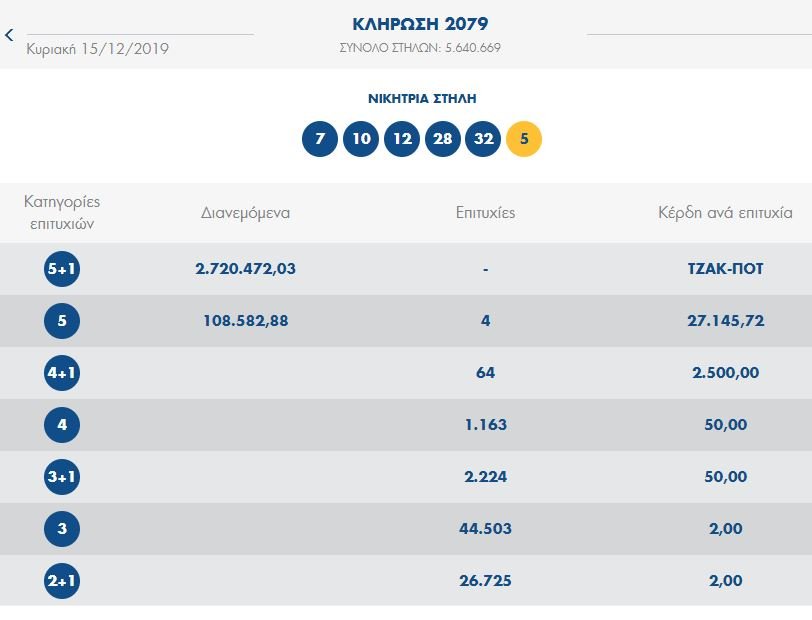
Task: Click the Επιτυχίες column header
Action: point(485,213)
